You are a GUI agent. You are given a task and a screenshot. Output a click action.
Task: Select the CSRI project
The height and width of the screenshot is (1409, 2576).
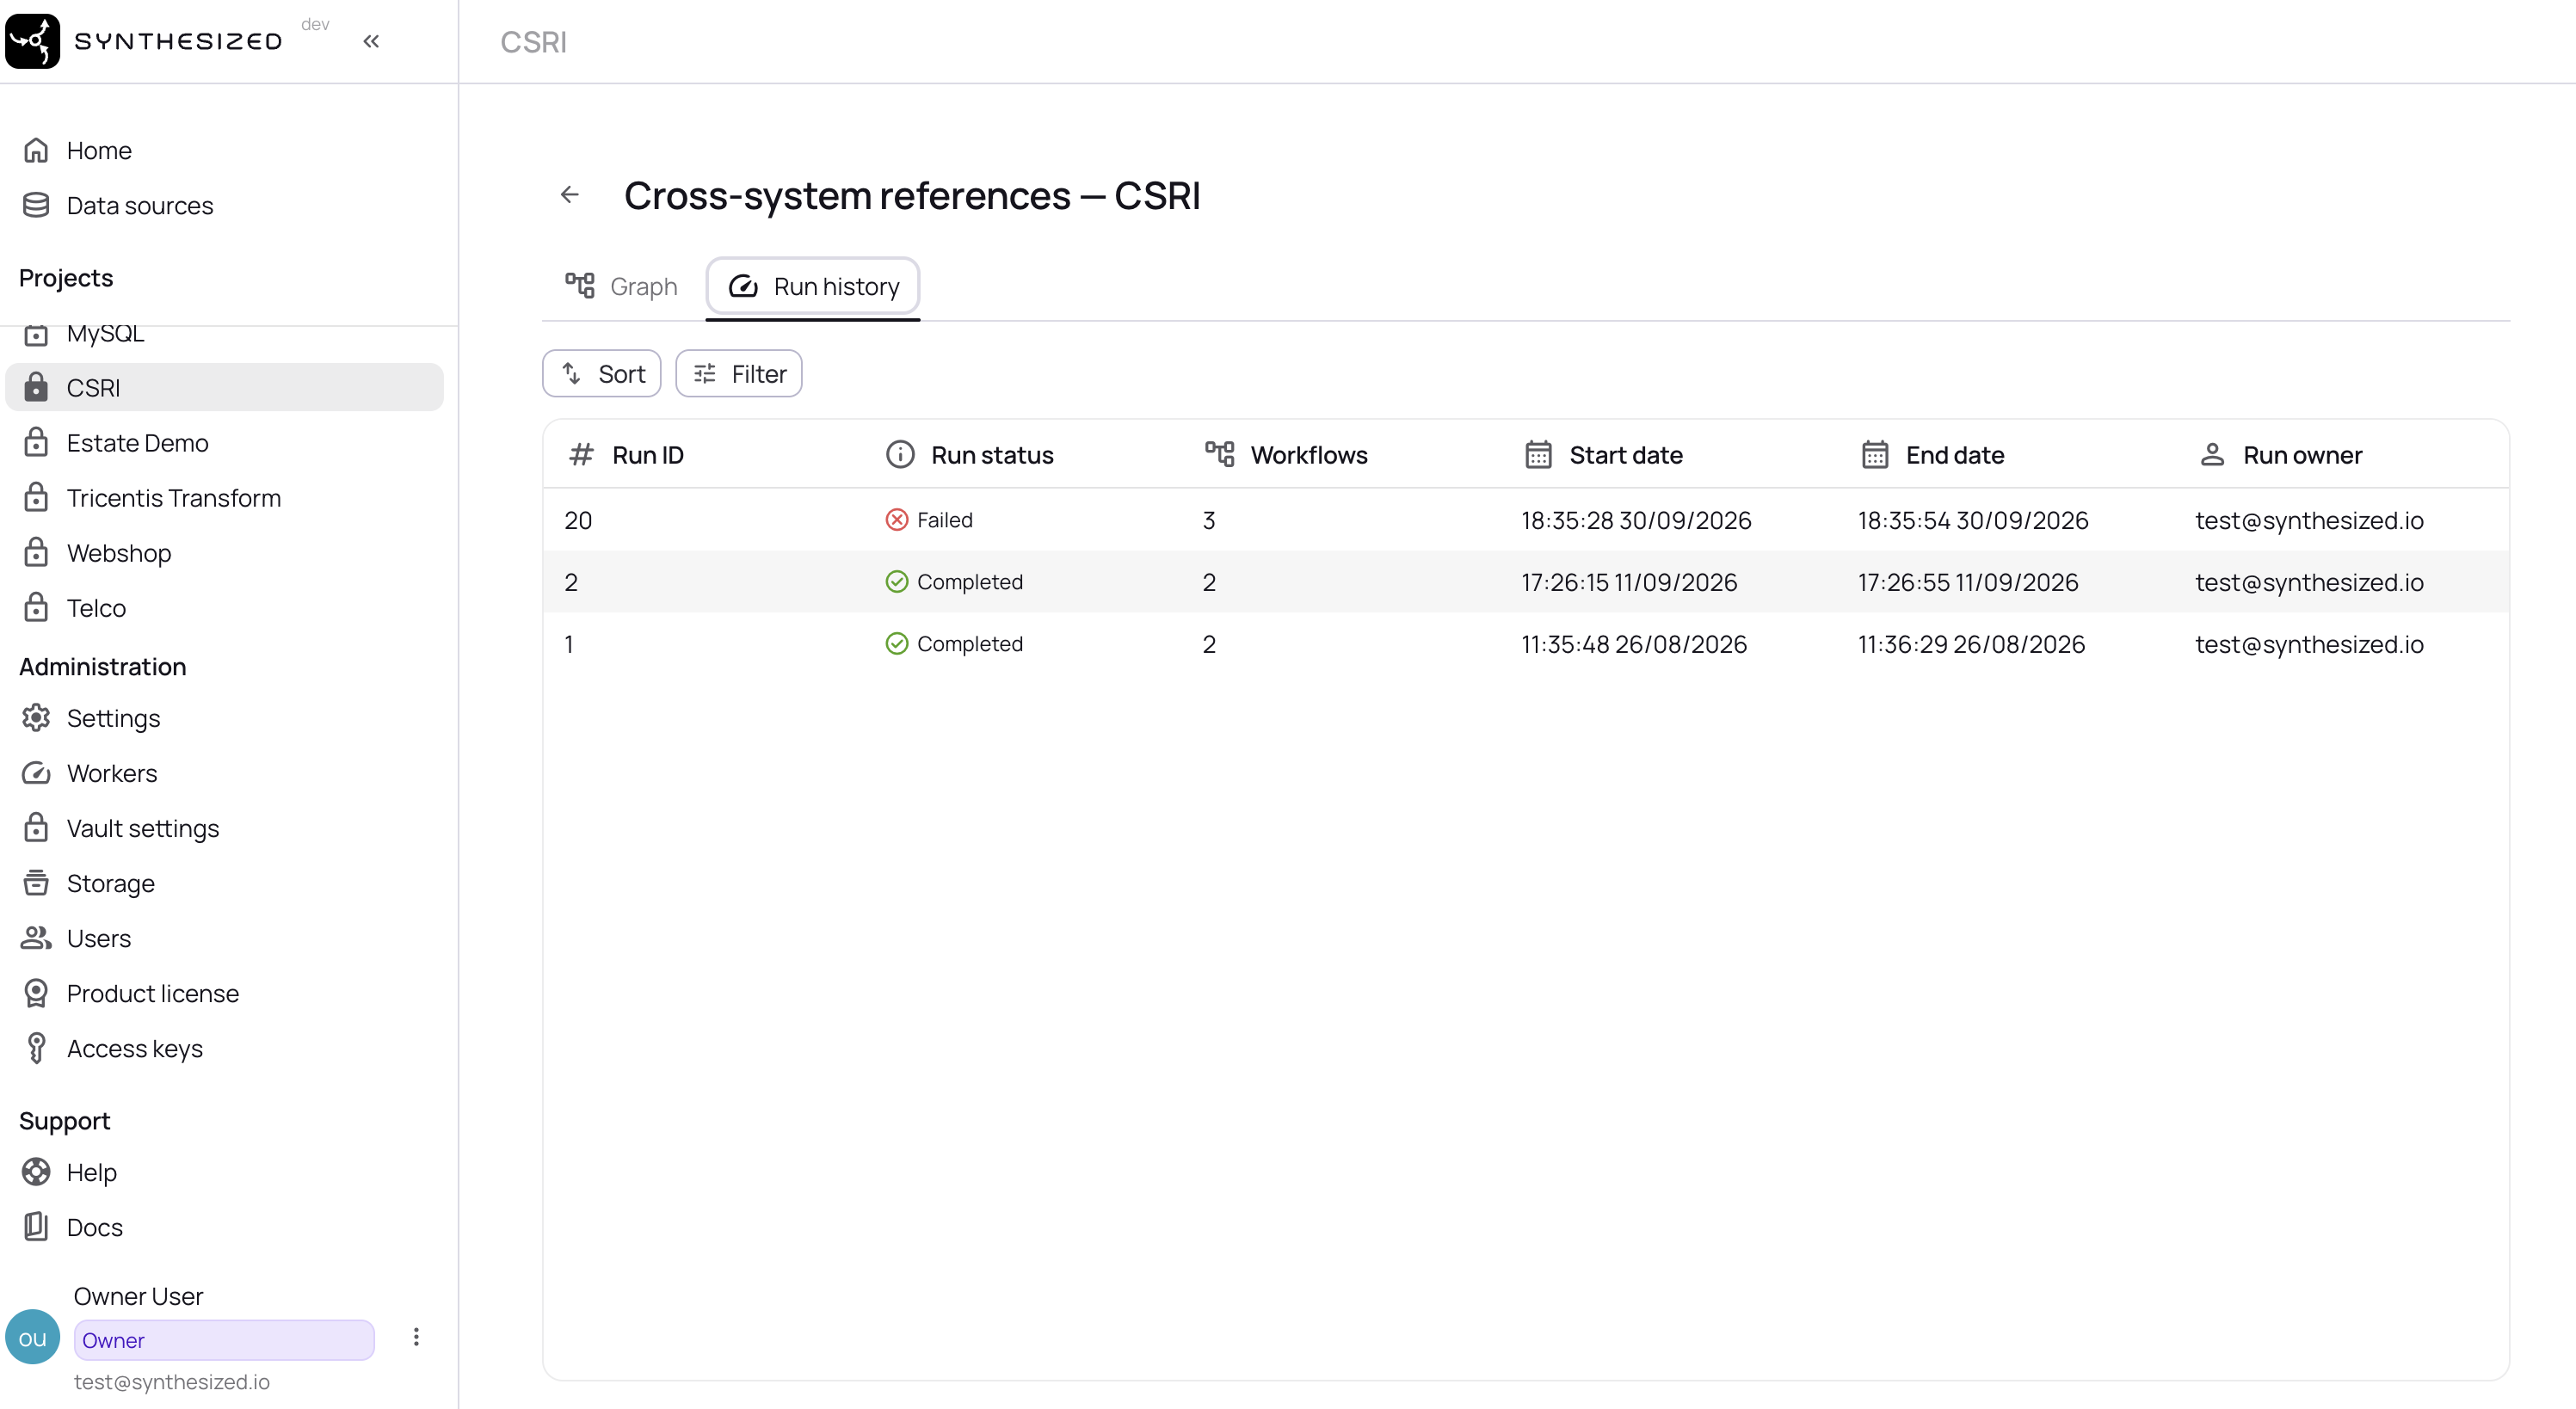pyautogui.click(x=224, y=387)
